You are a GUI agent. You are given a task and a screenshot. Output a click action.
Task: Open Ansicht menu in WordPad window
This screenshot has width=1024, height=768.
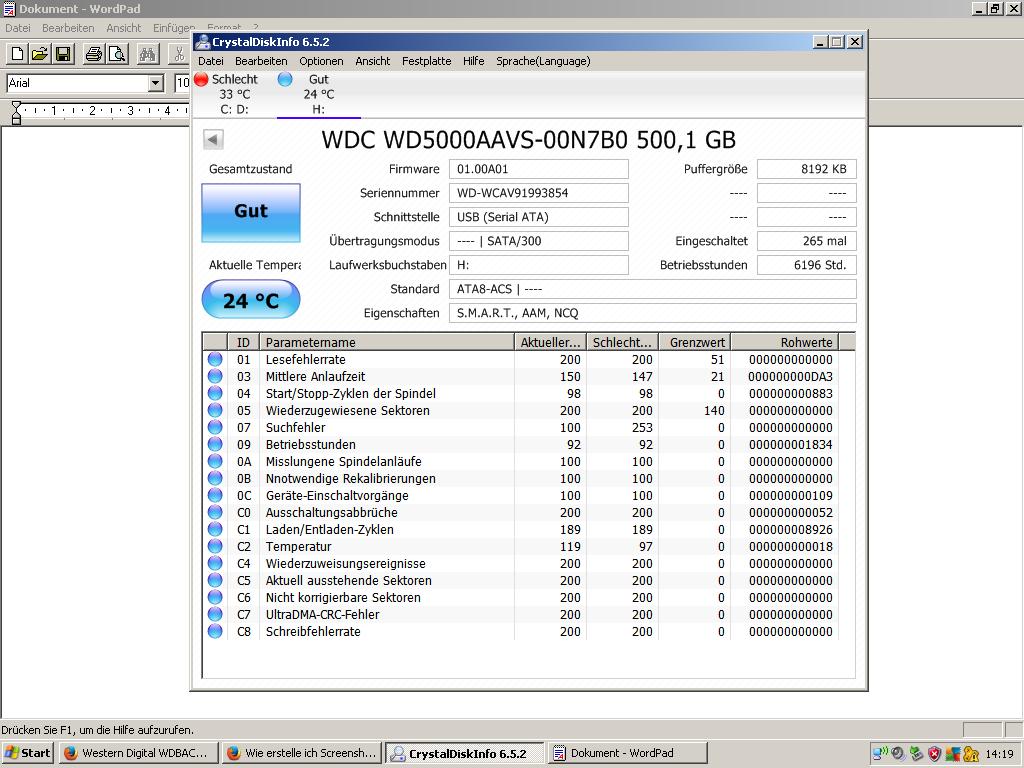[123, 28]
